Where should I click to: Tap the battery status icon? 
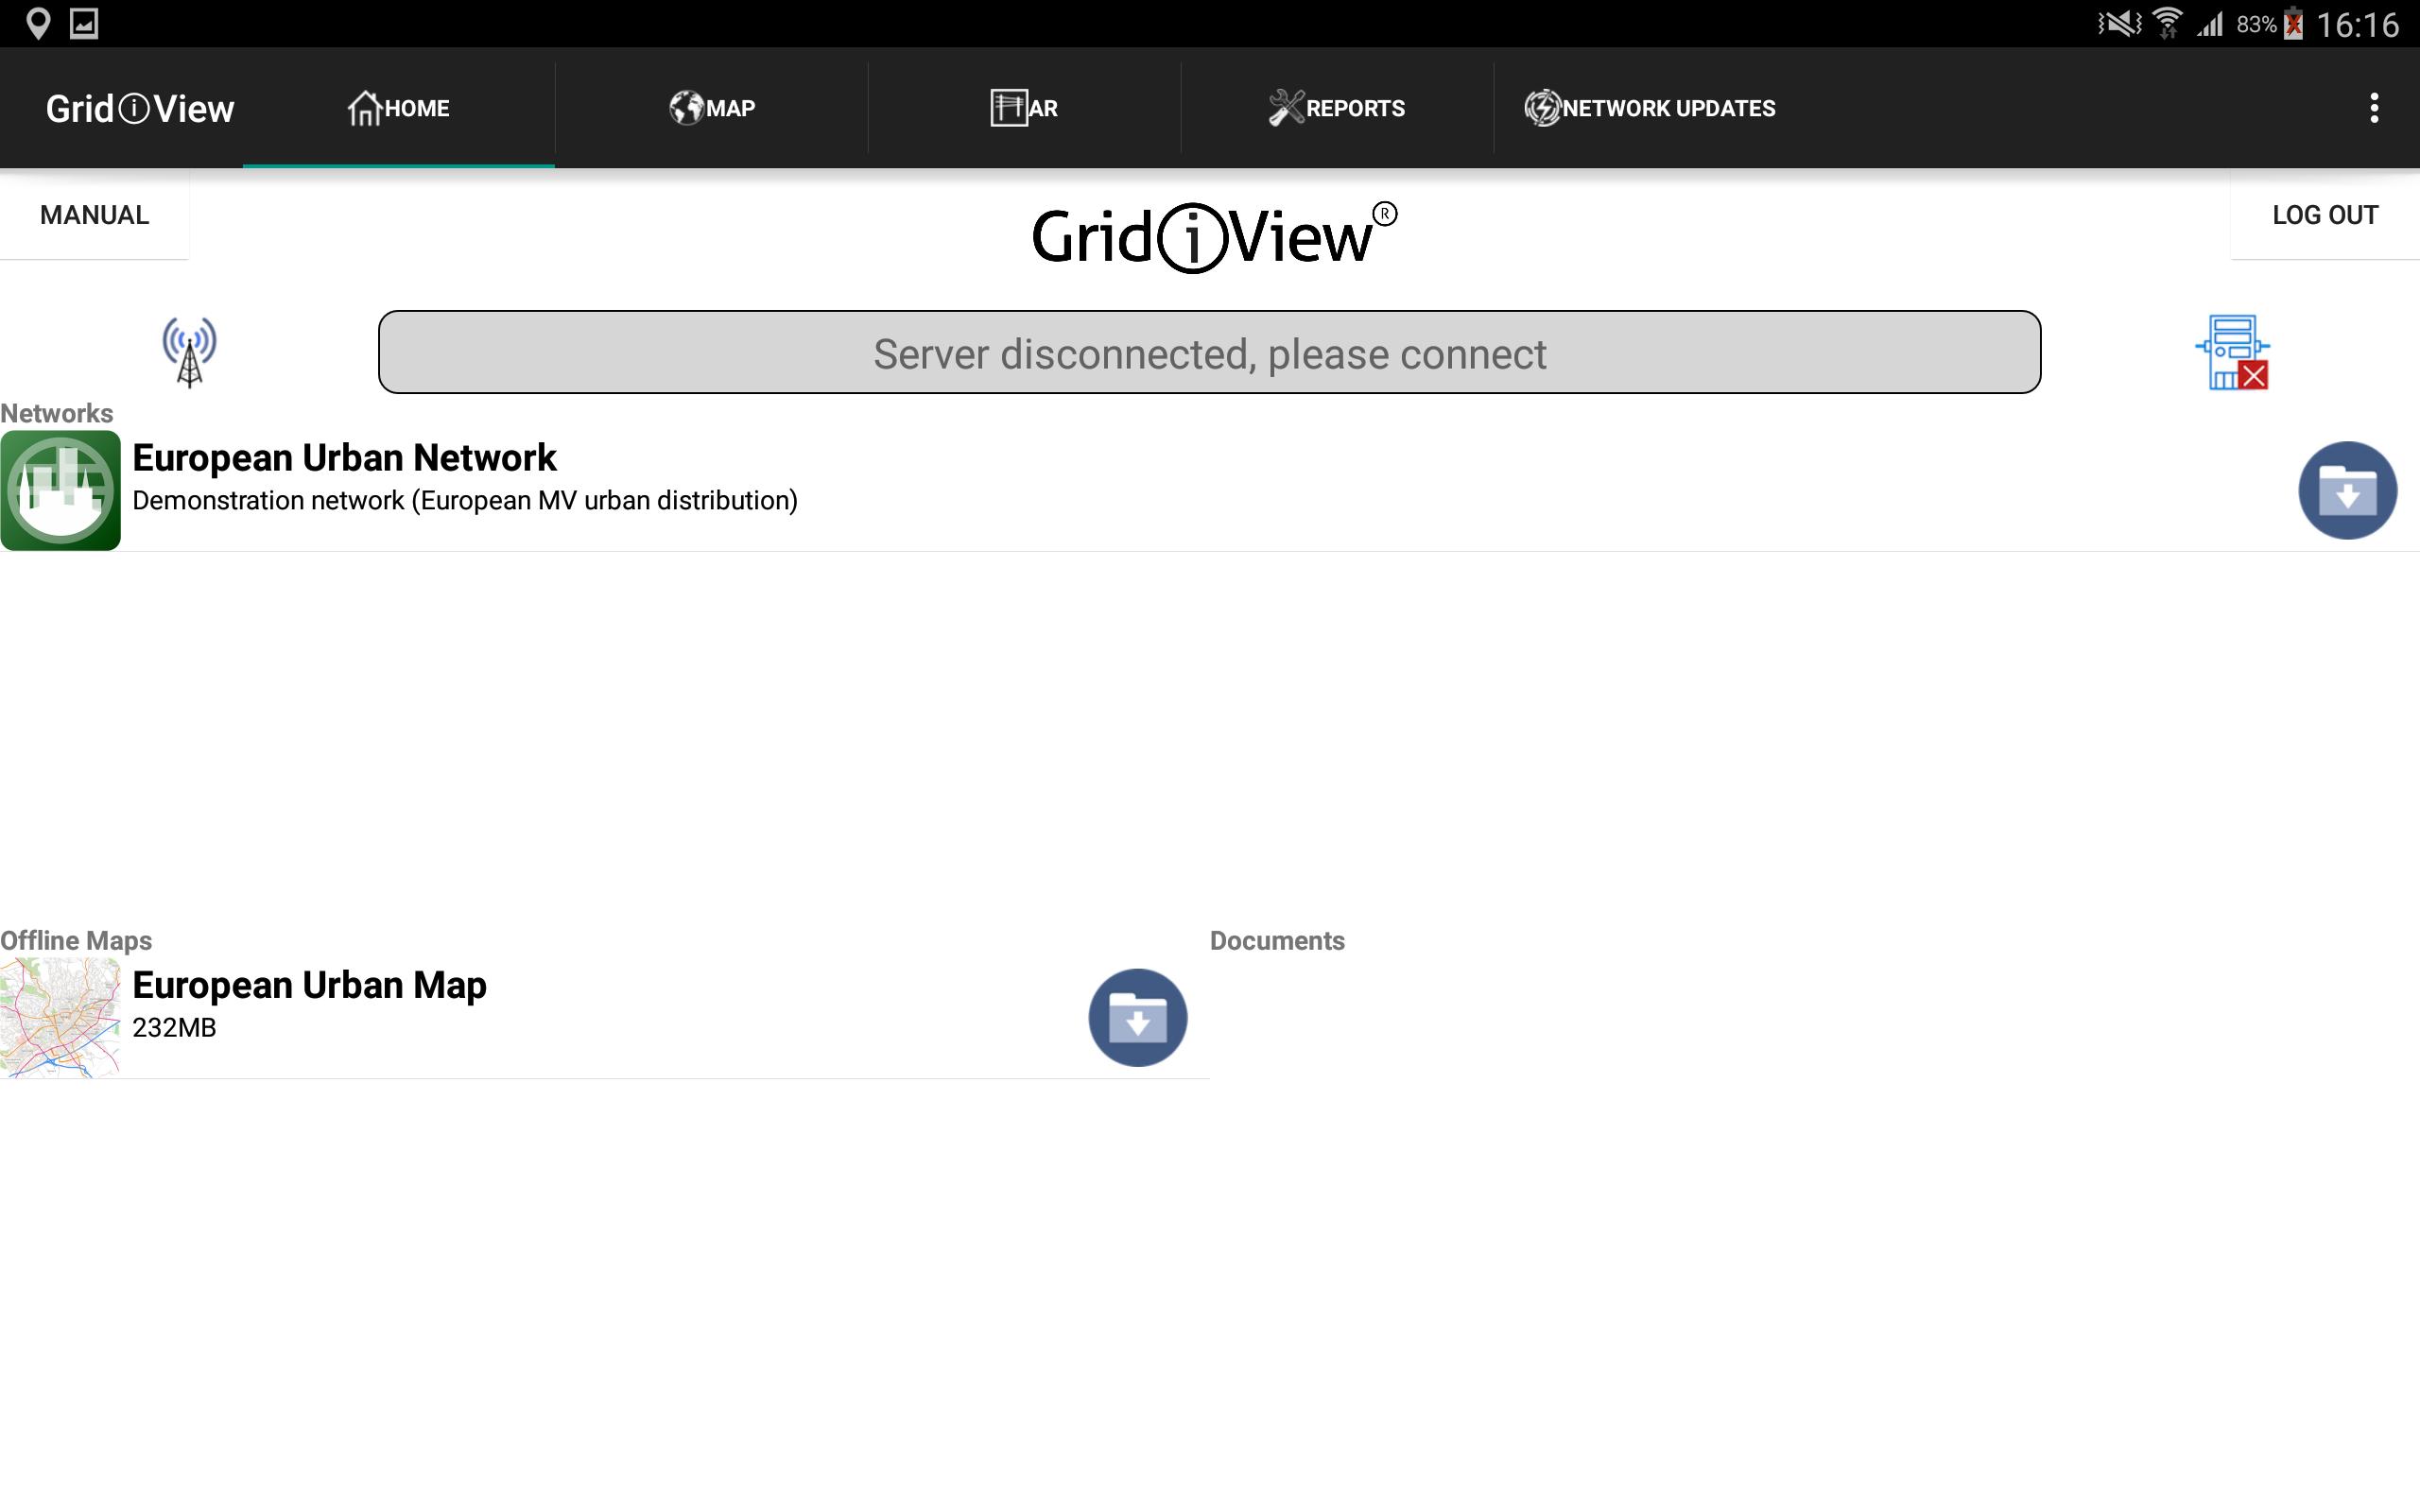(2294, 23)
